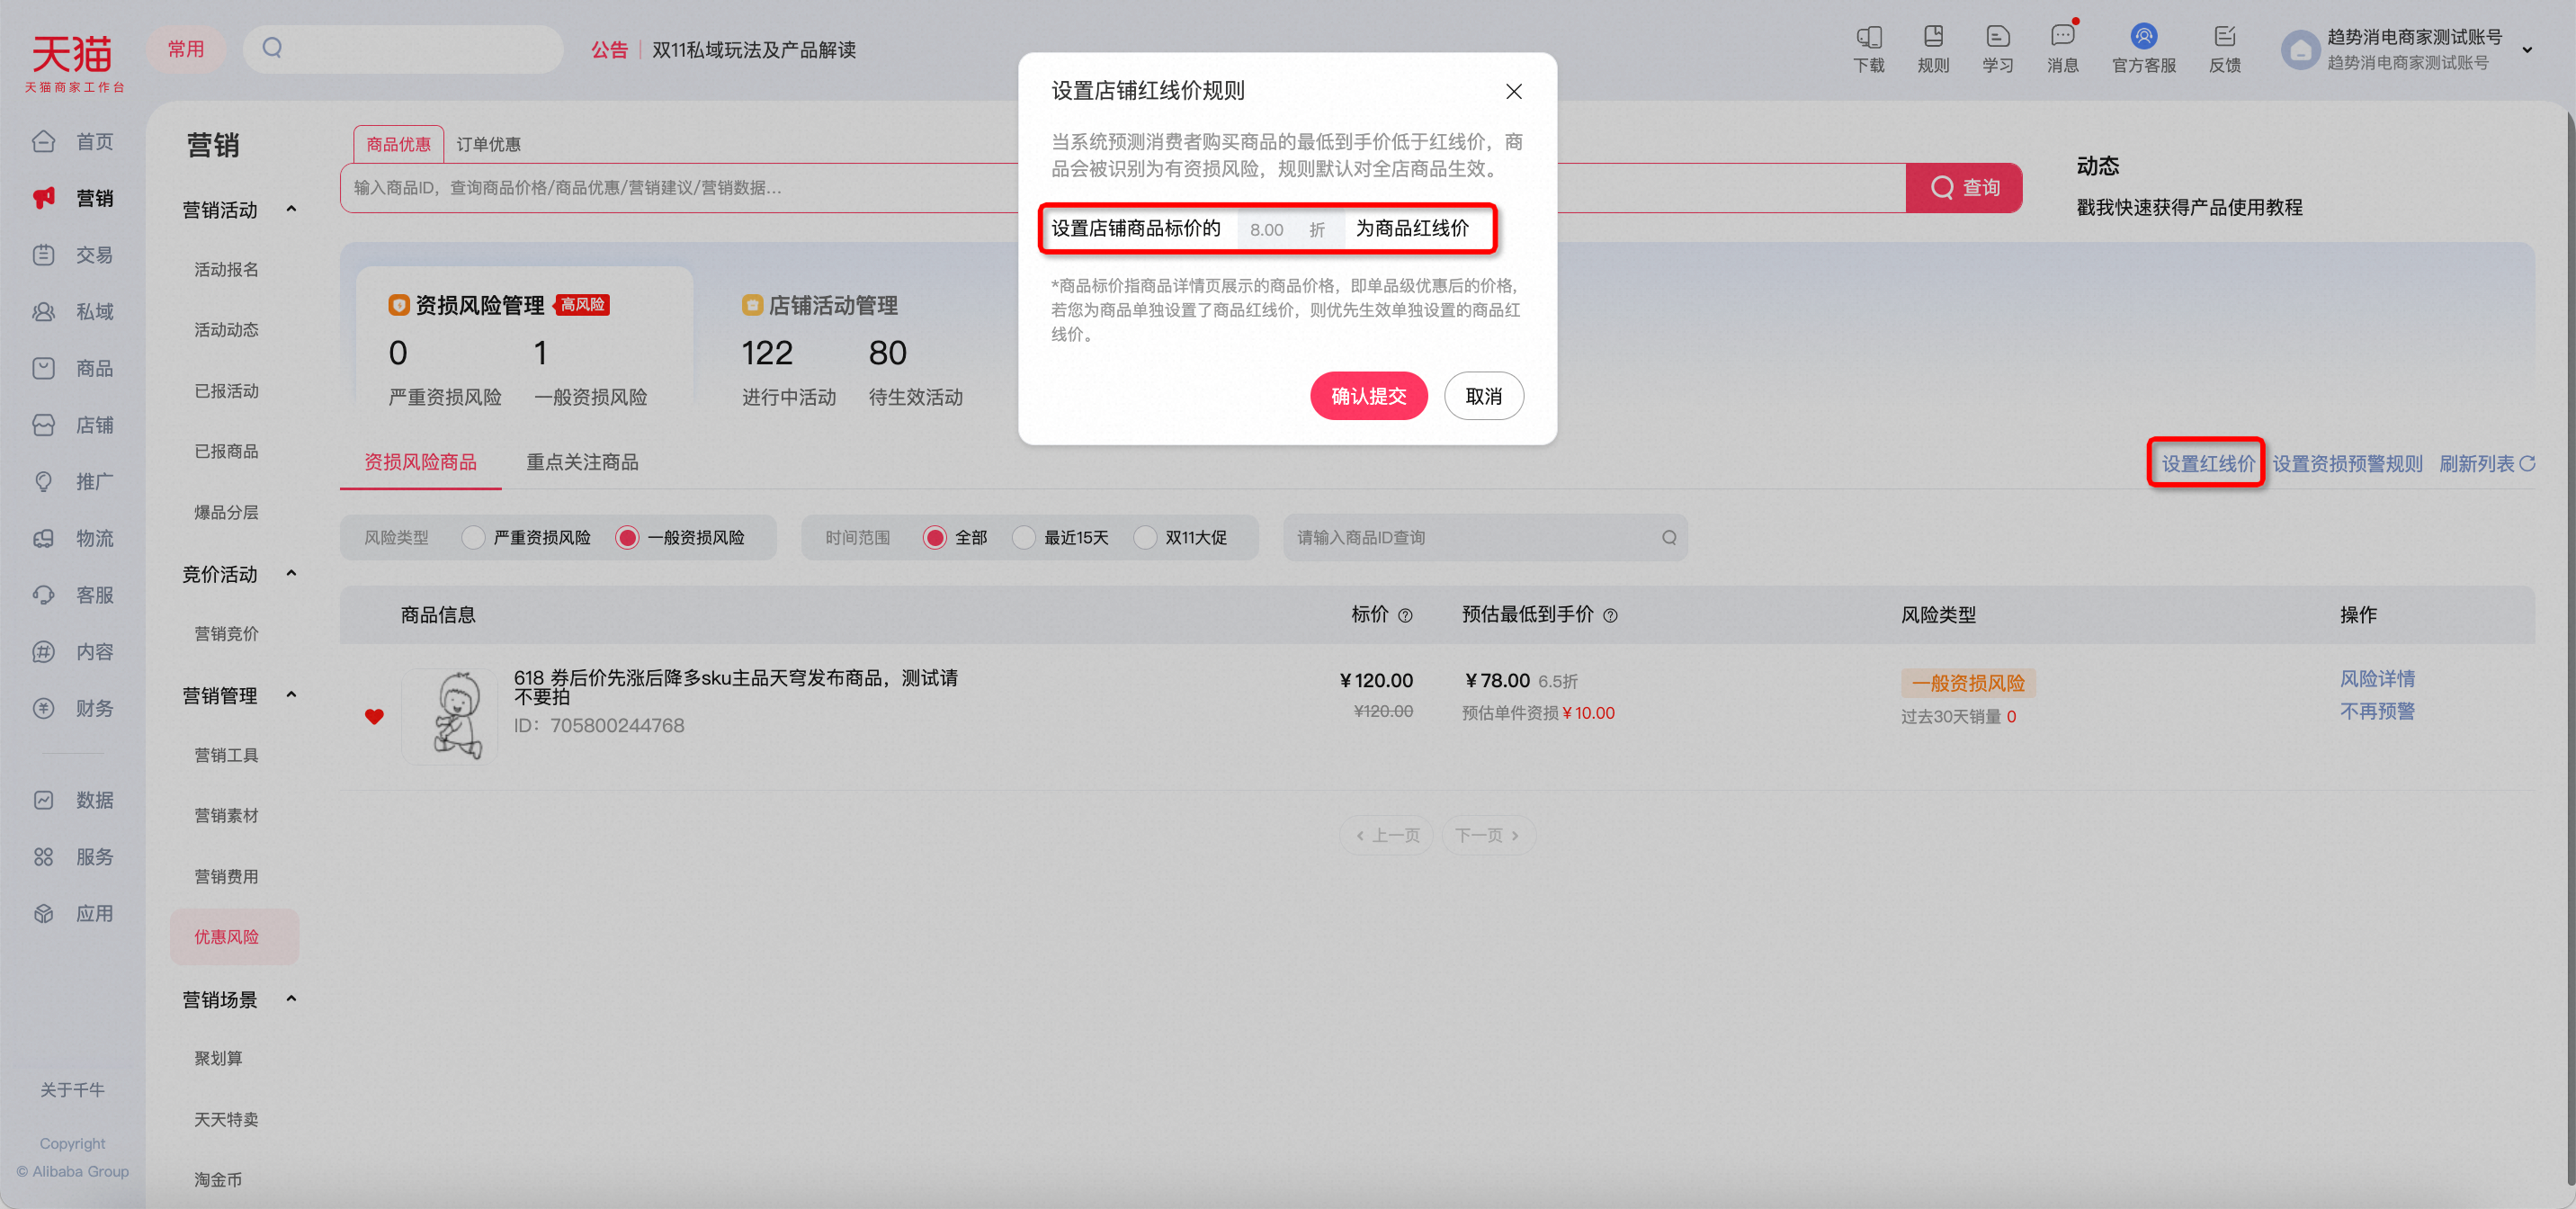Open 双11私域玩法及产品解读 announcement
Image resolution: width=2576 pixels, height=1209 pixels.
753,50
